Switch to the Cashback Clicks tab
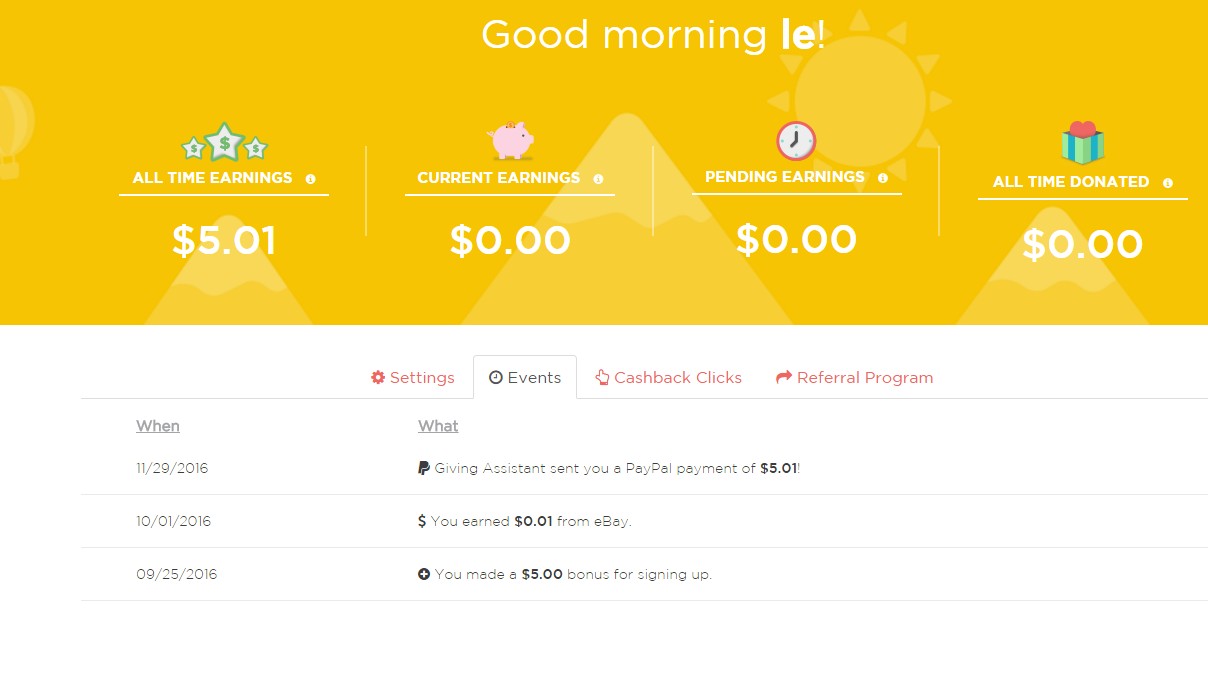The image size is (1208, 676). point(668,378)
